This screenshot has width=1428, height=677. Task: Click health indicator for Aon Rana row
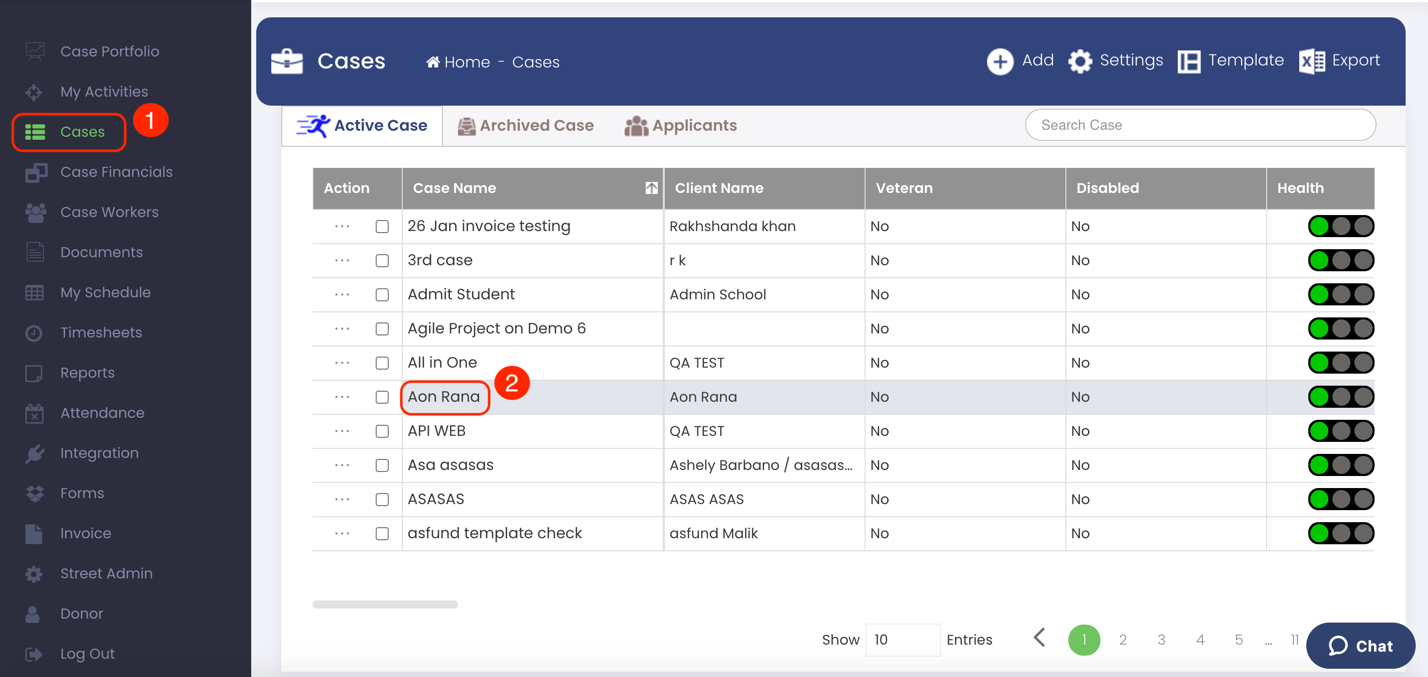[x=1341, y=397]
